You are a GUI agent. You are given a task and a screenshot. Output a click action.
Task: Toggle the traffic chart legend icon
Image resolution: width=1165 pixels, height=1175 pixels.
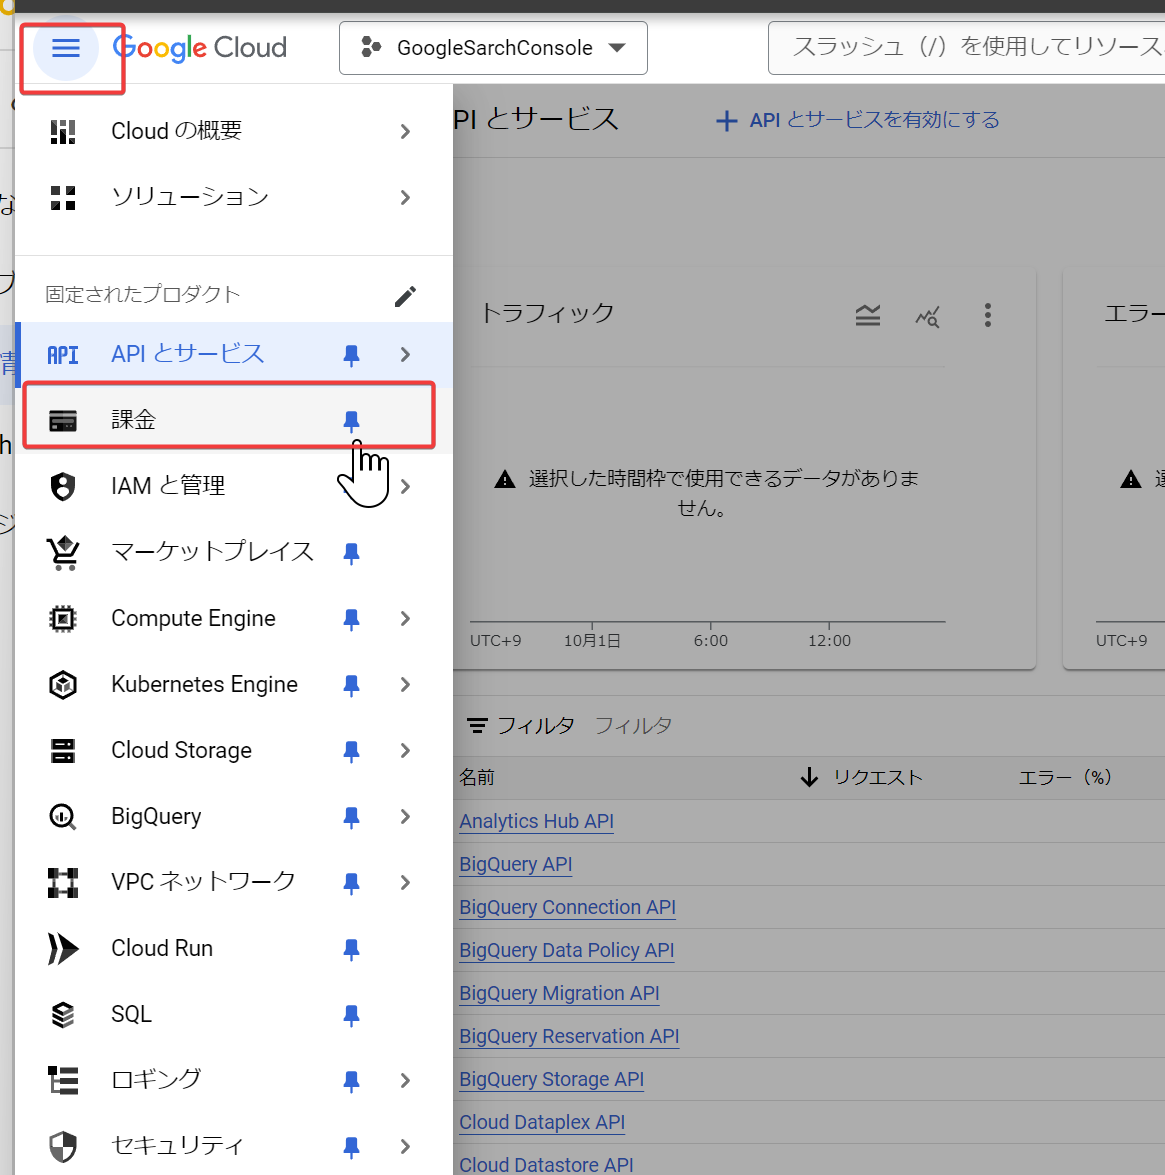(x=868, y=315)
